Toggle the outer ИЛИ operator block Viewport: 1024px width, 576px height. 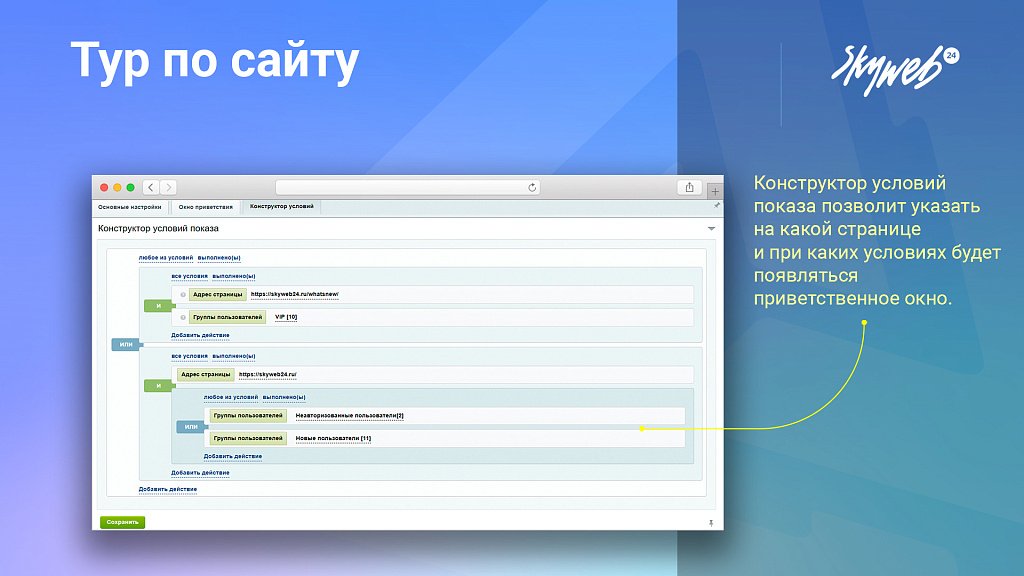(126, 344)
